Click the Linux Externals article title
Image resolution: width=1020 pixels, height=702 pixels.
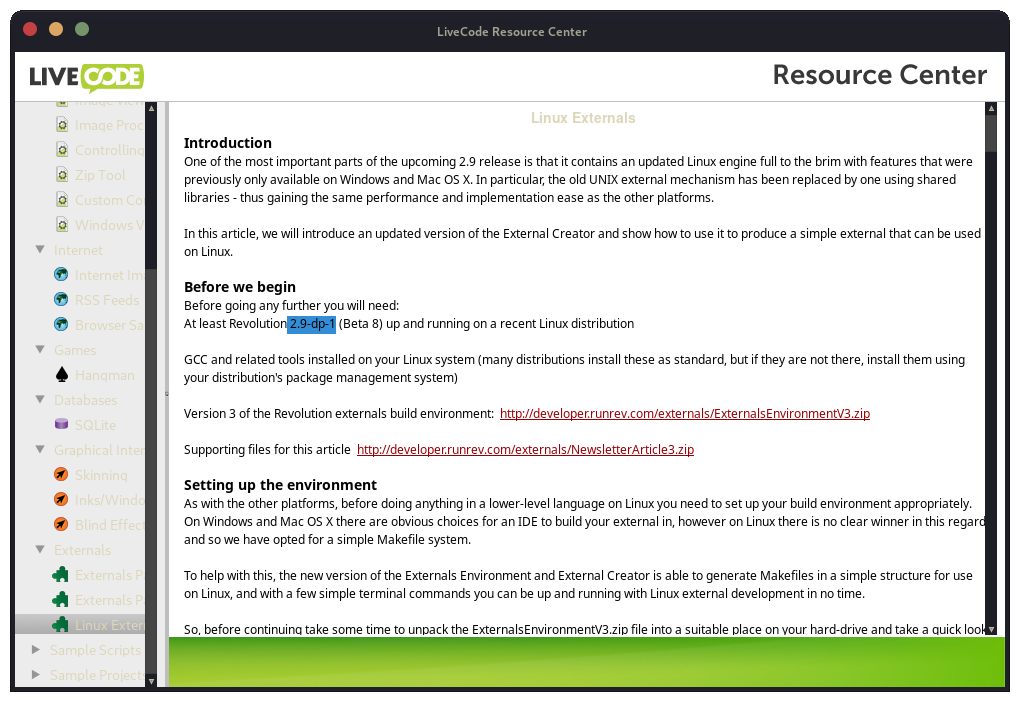[583, 118]
